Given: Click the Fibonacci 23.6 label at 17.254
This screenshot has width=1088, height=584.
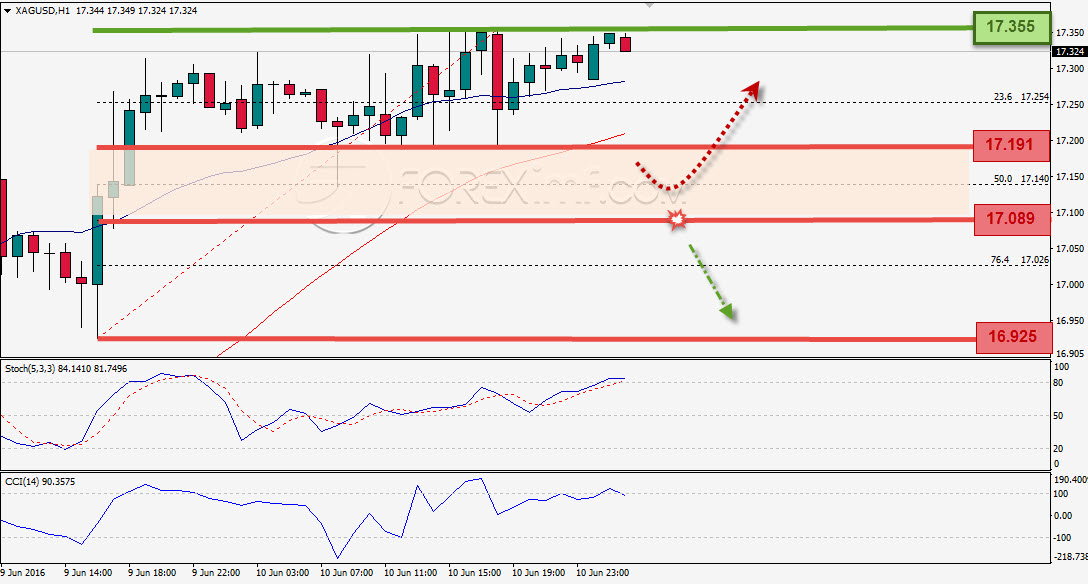Looking at the screenshot, I should [x=1021, y=96].
